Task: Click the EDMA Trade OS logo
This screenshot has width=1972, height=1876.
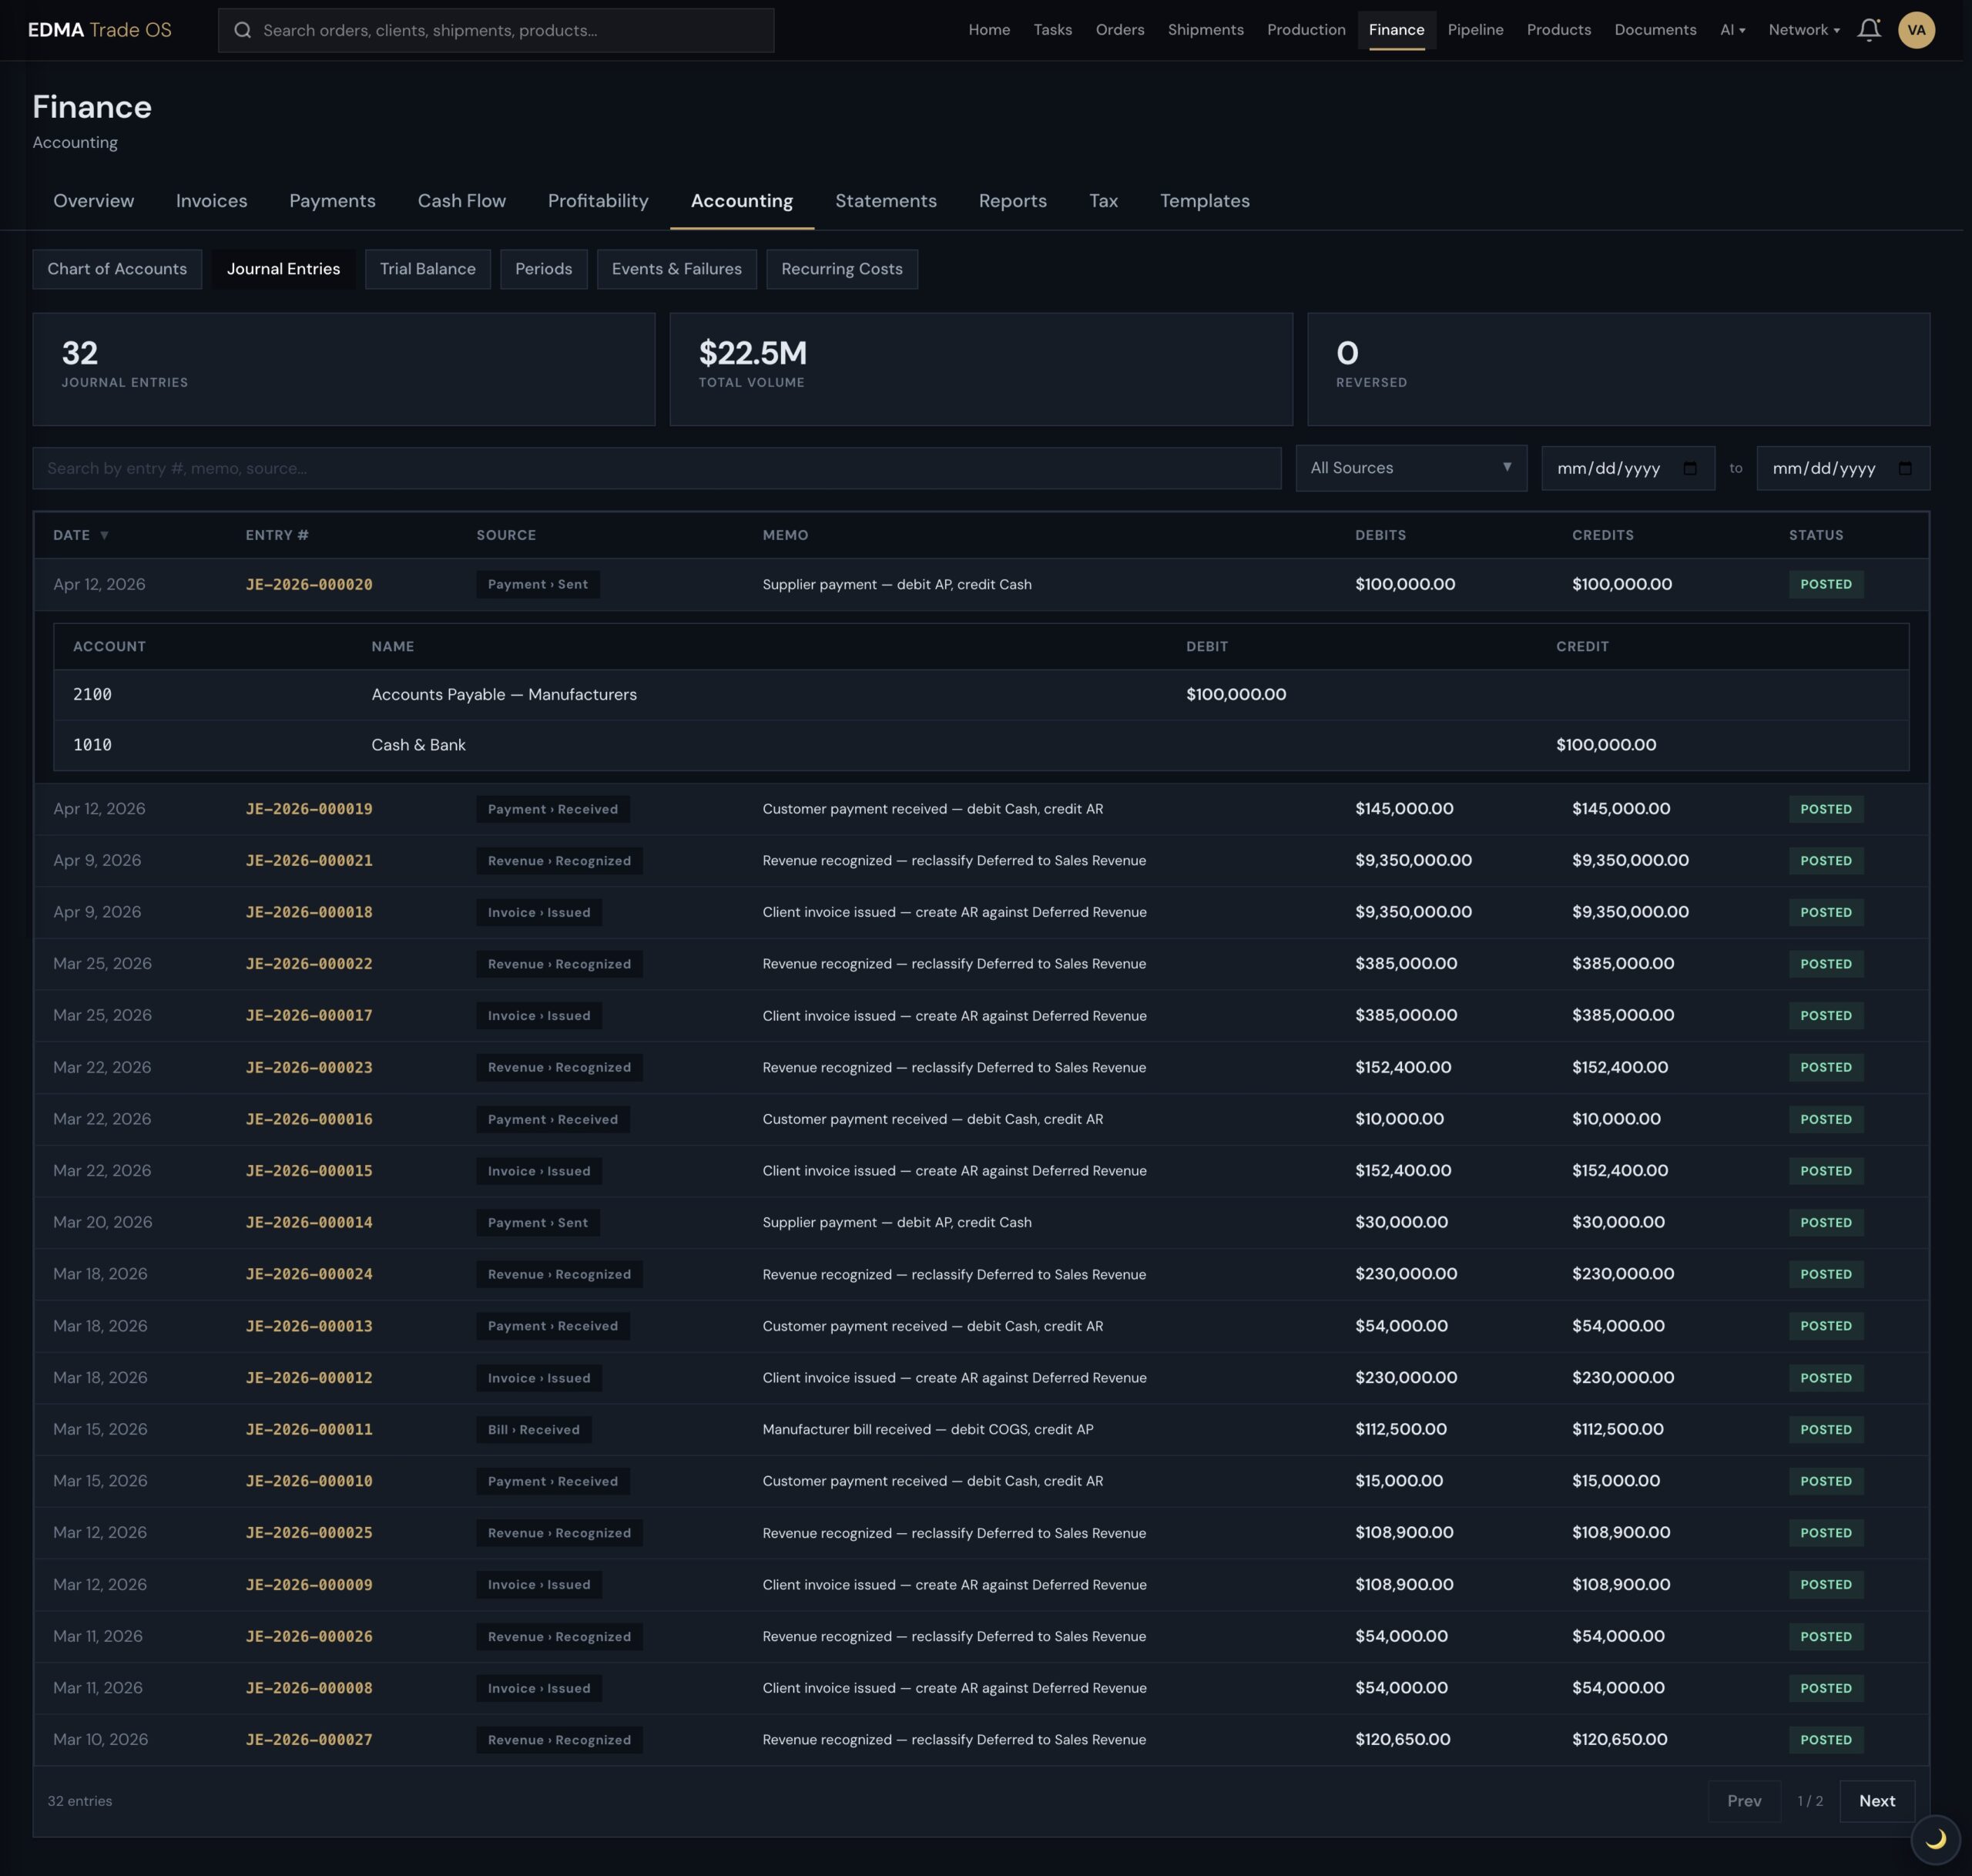Action: point(100,30)
